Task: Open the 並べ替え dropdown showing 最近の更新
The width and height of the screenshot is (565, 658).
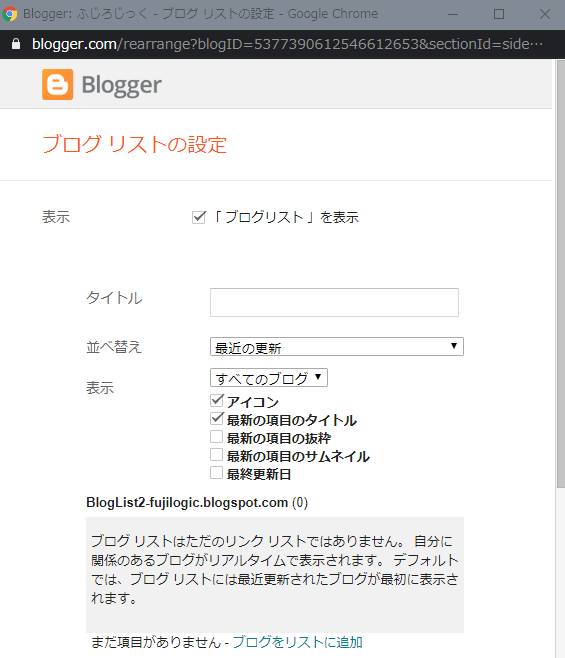Action: coord(337,347)
